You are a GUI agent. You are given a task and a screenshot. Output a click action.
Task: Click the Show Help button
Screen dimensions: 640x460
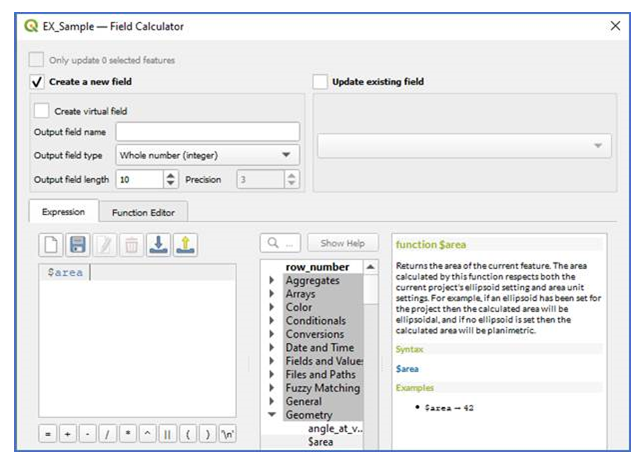pyautogui.click(x=342, y=243)
